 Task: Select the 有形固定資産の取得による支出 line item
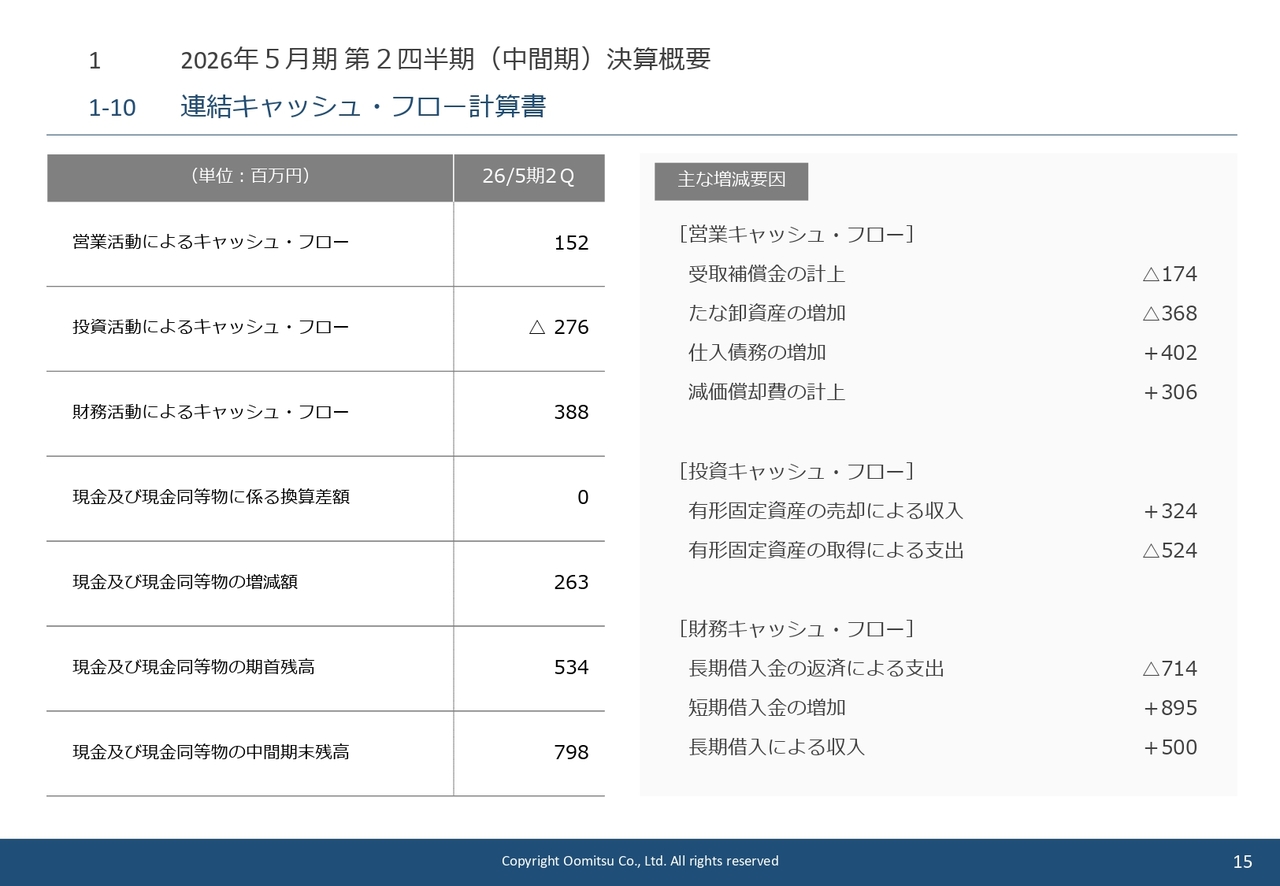point(826,550)
